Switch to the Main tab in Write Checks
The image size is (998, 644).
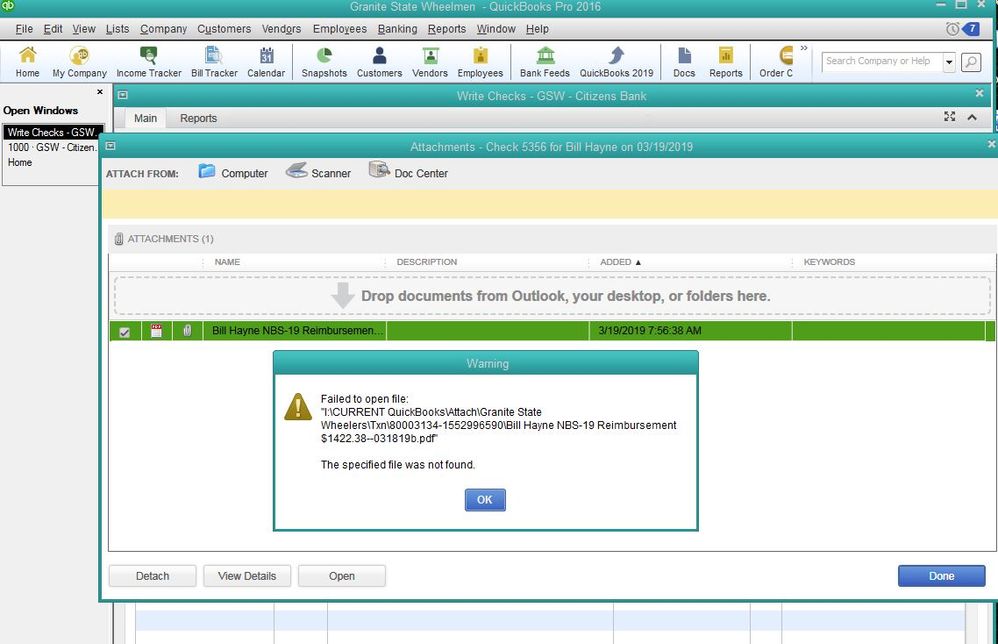point(145,118)
